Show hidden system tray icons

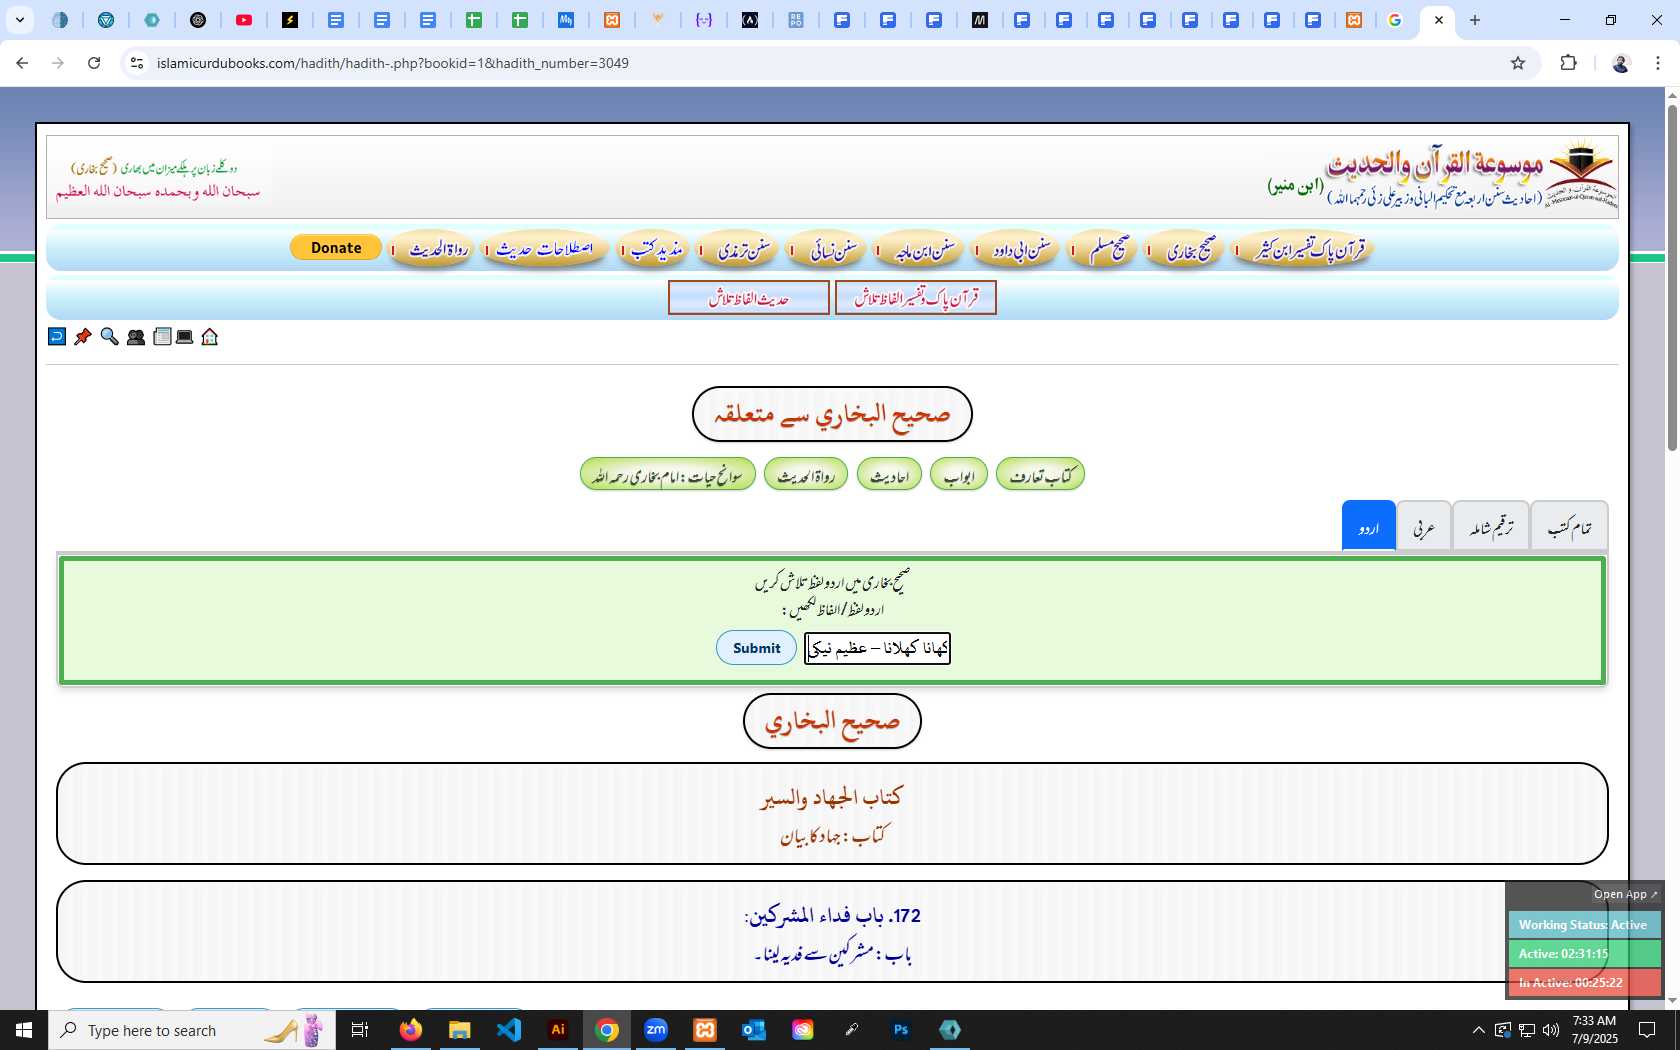point(1478,1030)
